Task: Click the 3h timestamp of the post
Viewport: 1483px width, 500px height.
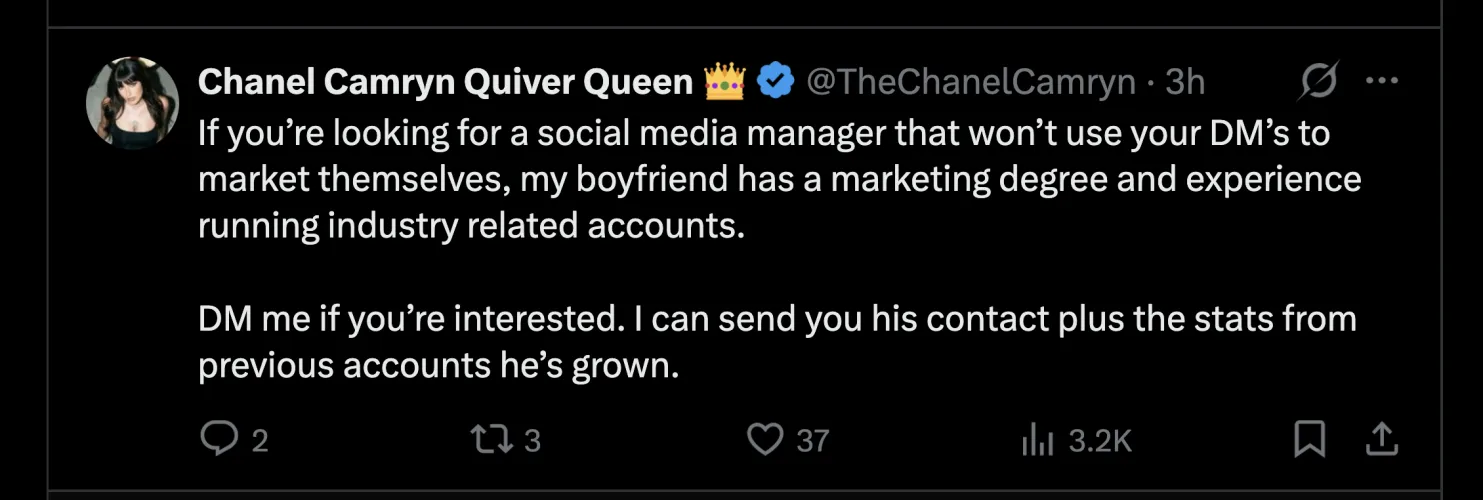Action: (1185, 82)
